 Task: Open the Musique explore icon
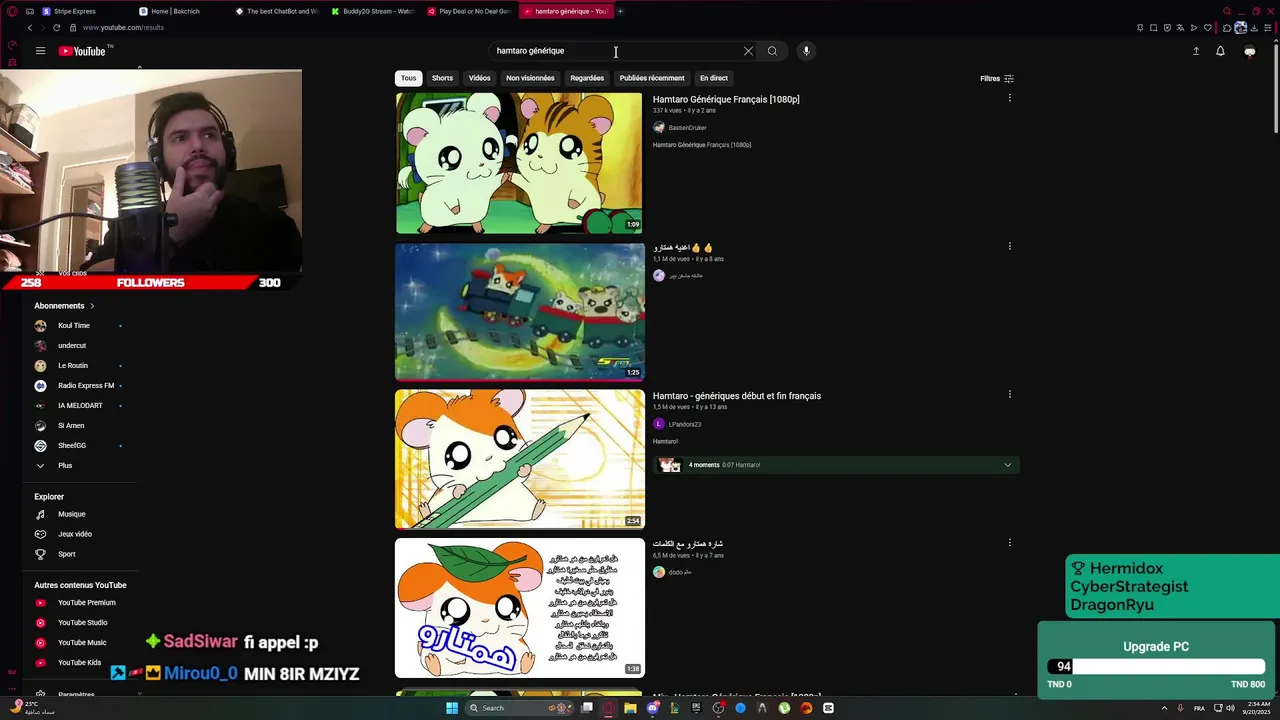tap(40, 514)
